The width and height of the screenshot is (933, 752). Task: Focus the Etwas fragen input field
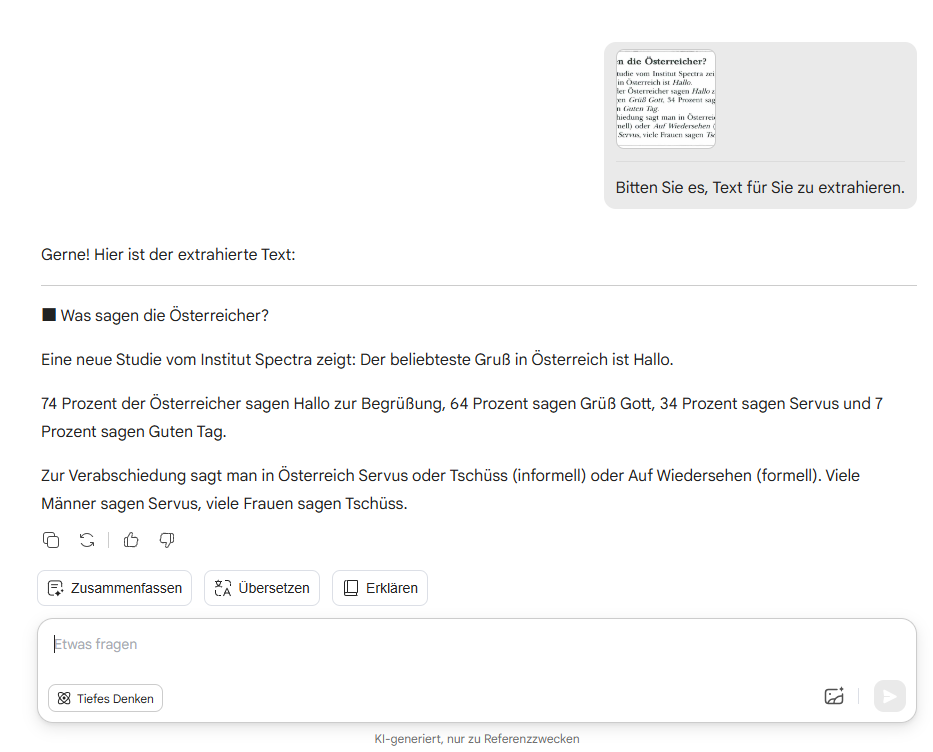click(476, 644)
